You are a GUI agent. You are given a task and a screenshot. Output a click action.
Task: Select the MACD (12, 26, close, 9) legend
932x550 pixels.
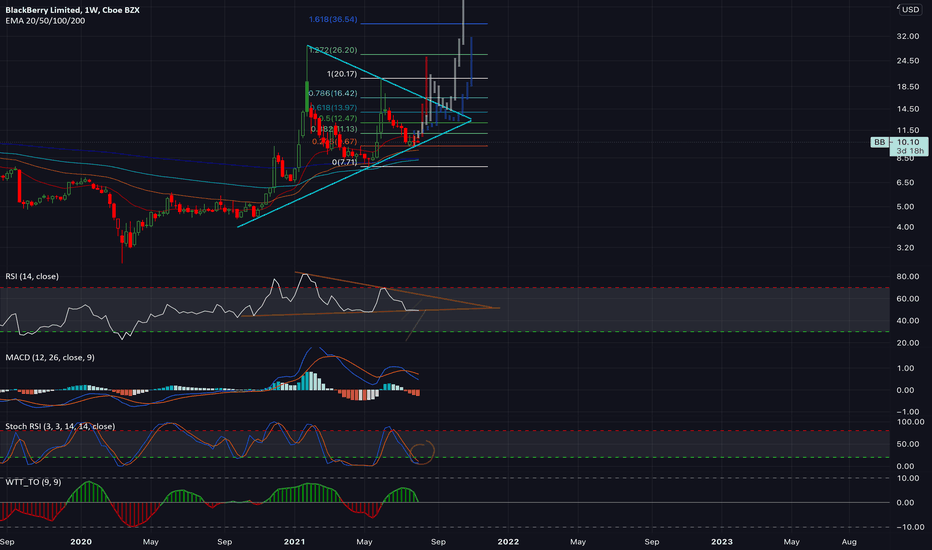click(50, 357)
